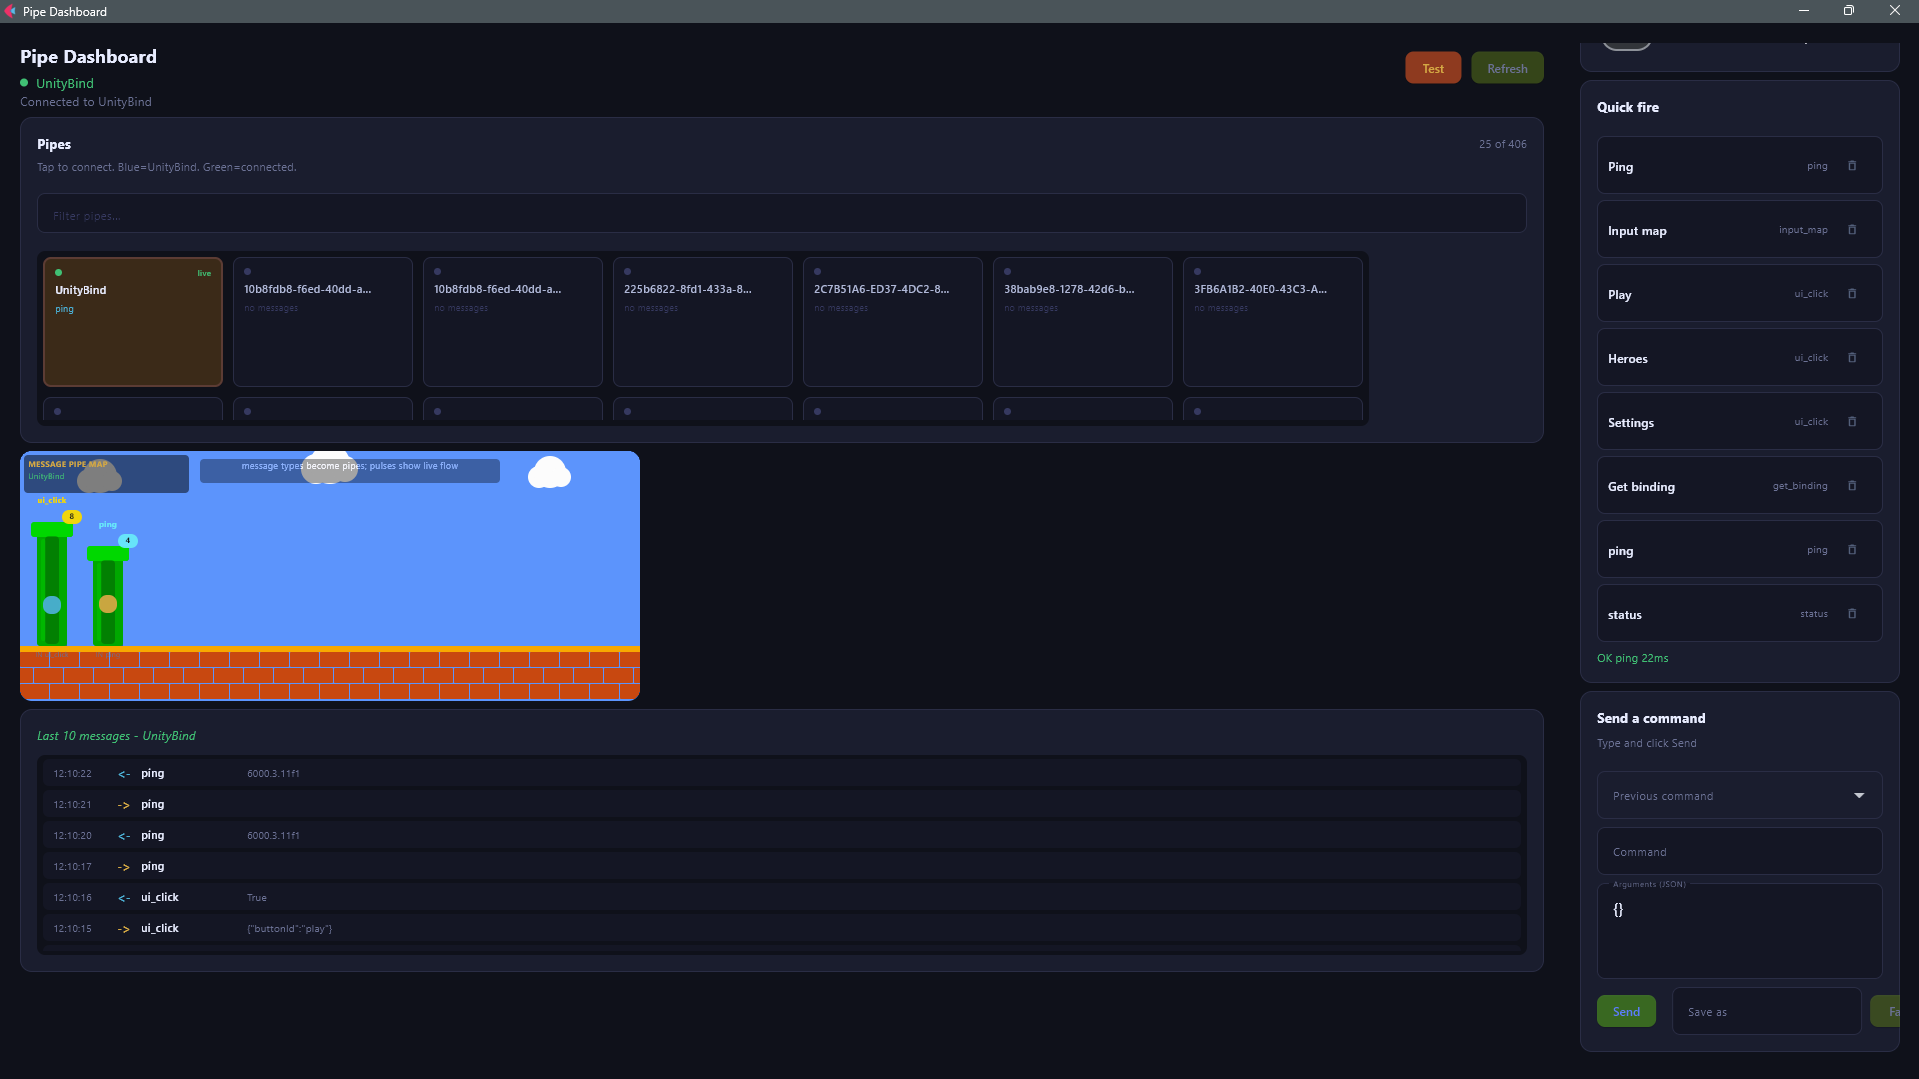
Task: Click the 'Send a command' panel heading
Action: (1650, 718)
